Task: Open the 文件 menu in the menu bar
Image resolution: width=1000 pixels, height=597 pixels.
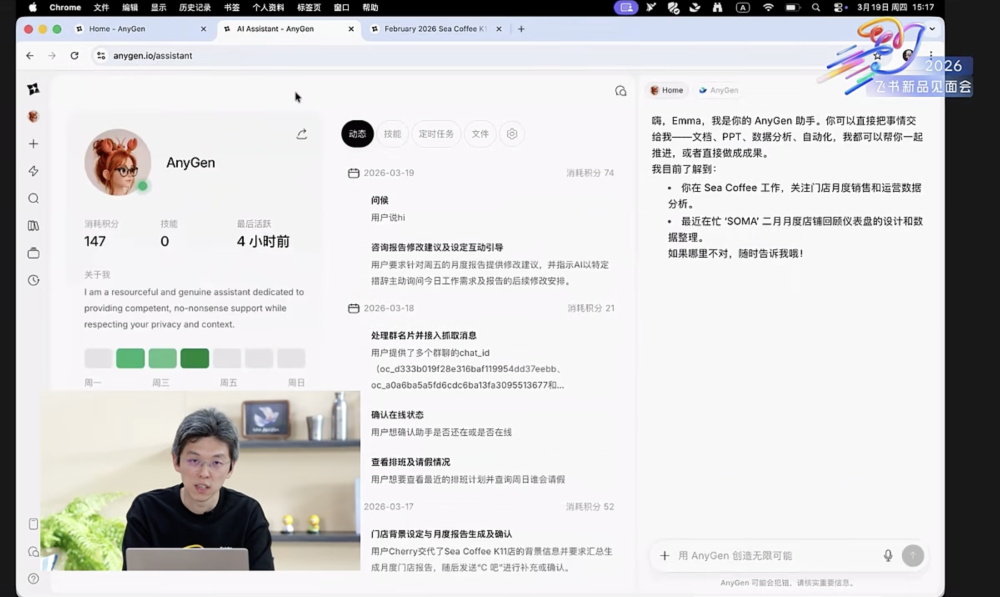Action: pos(101,8)
